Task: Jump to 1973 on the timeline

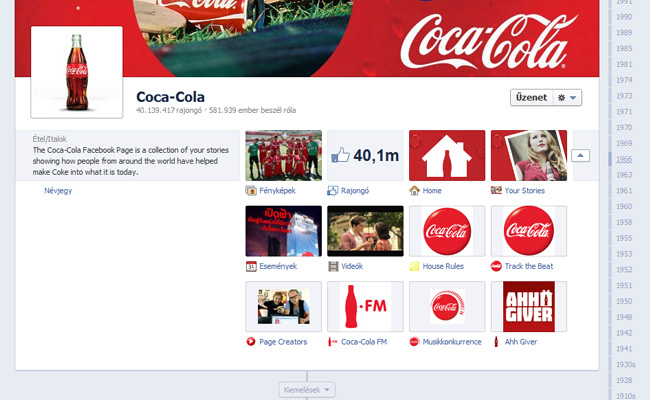Action: (624, 96)
